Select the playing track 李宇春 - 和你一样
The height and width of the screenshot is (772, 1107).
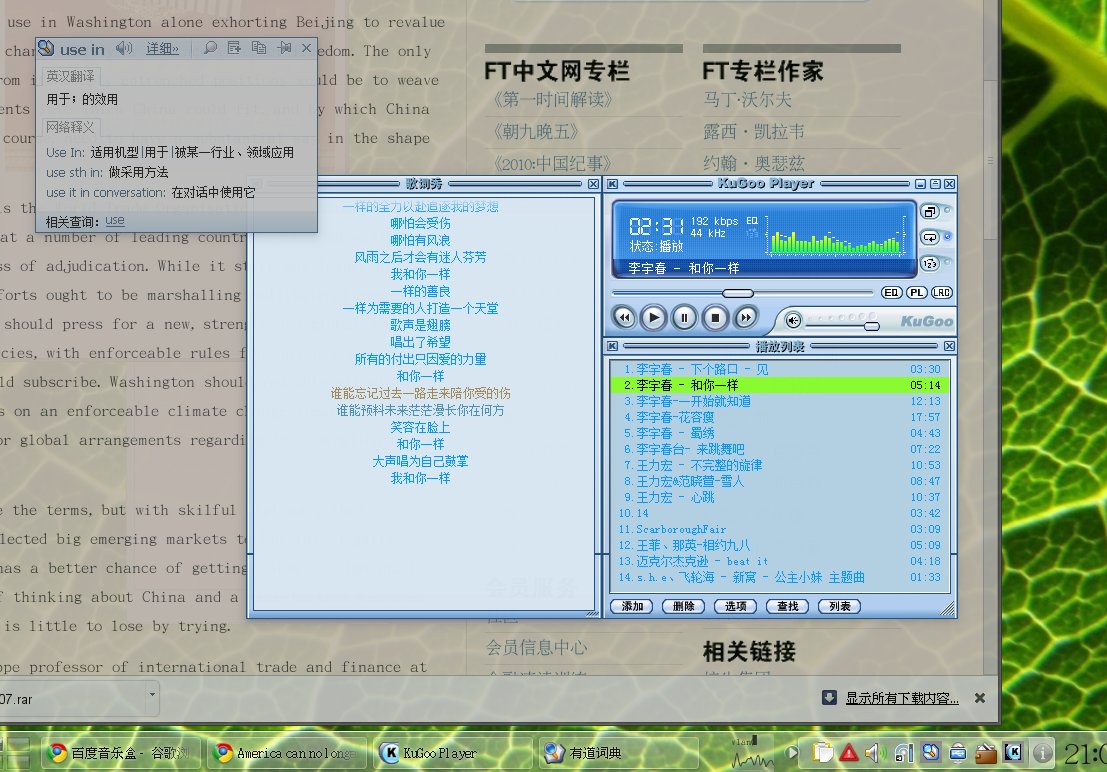[780, 385]
